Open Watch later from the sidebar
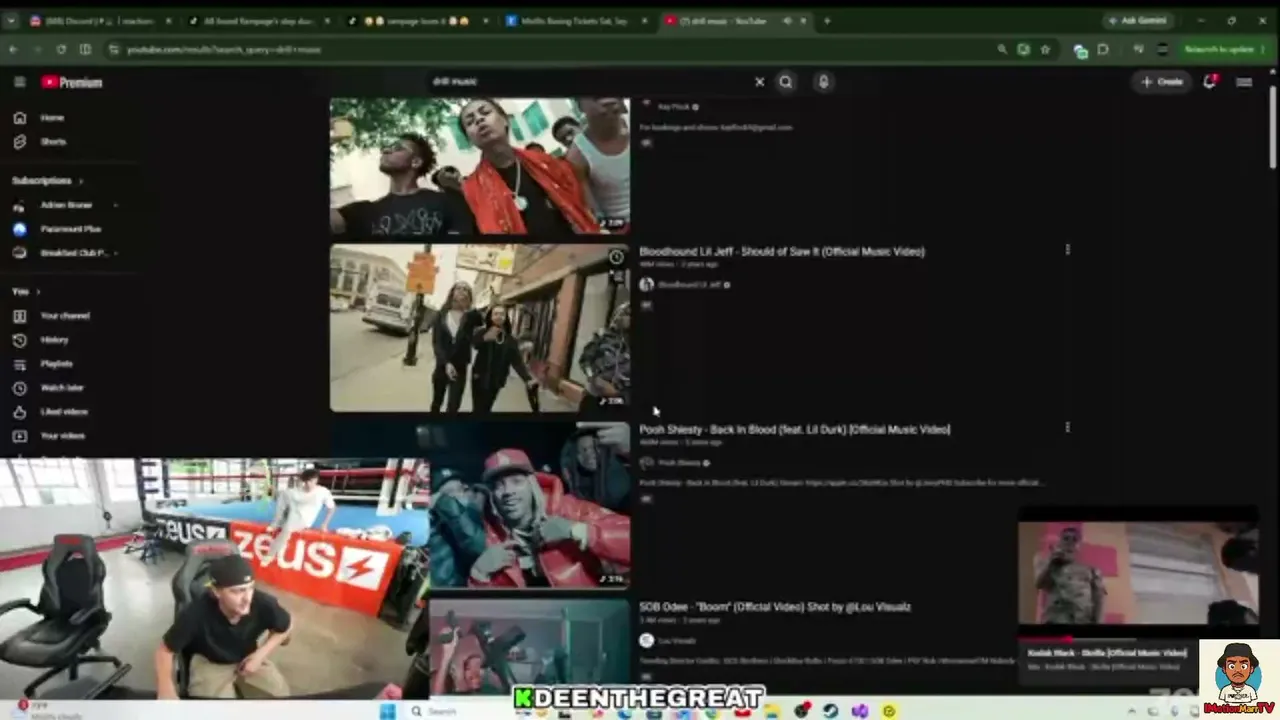This screenshot has height=720, width=1280. (x=61, y=388)
